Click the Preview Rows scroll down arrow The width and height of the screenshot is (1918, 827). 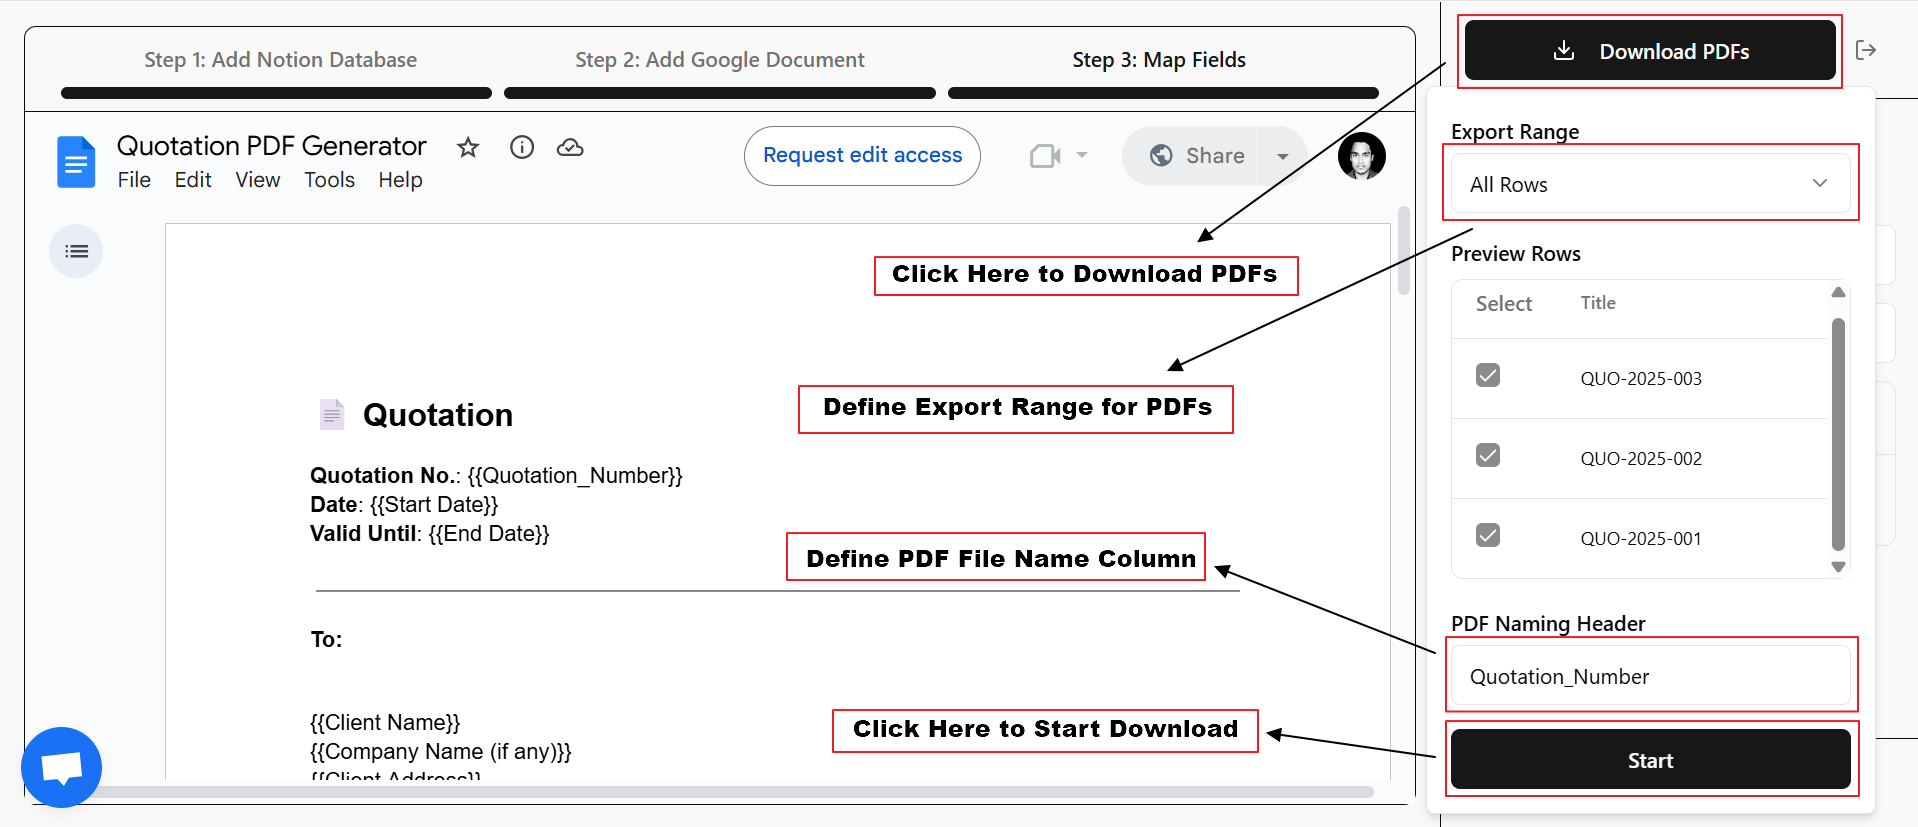[1838, 567]
